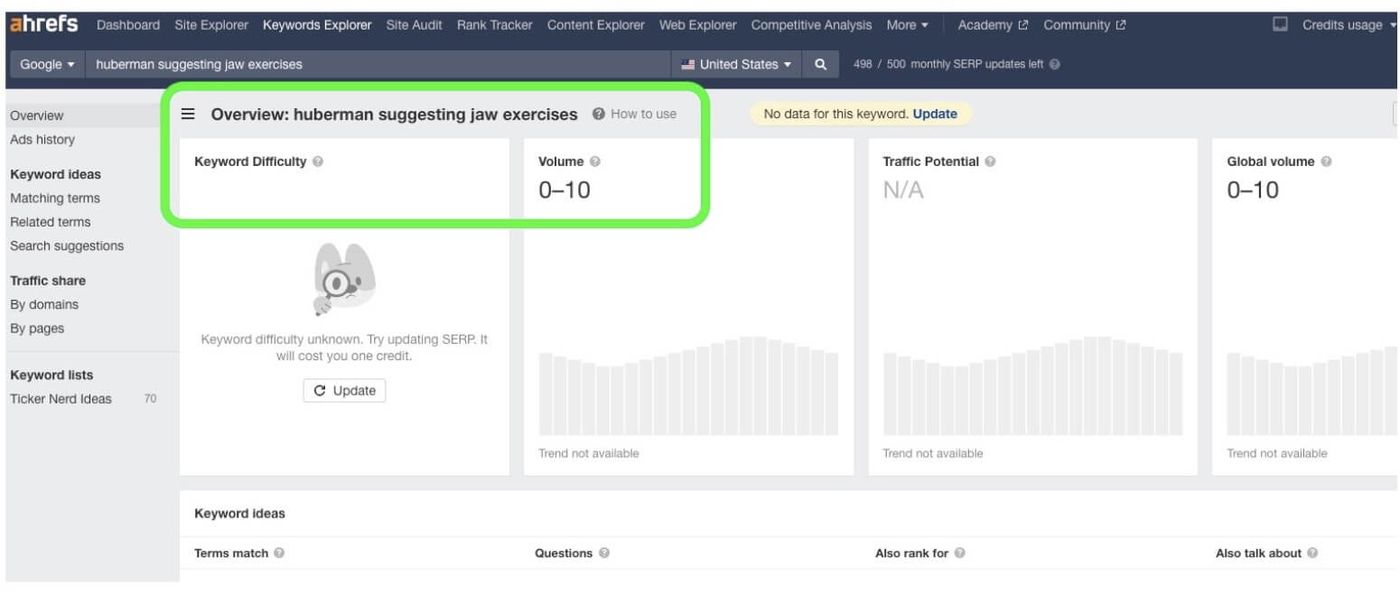The height and width of the screenshot is (594, 1400).
Task: Open the Credits usage dropdown
Action: pyautogui.click(x=1349, y=25)
